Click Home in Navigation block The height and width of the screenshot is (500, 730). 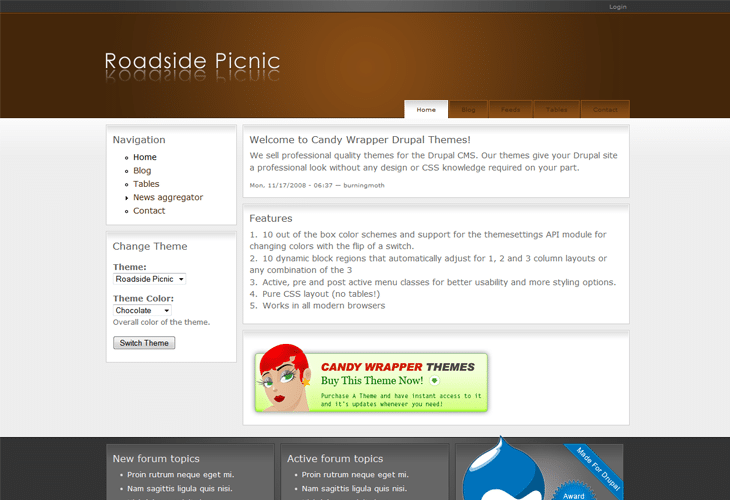[145, 157]
